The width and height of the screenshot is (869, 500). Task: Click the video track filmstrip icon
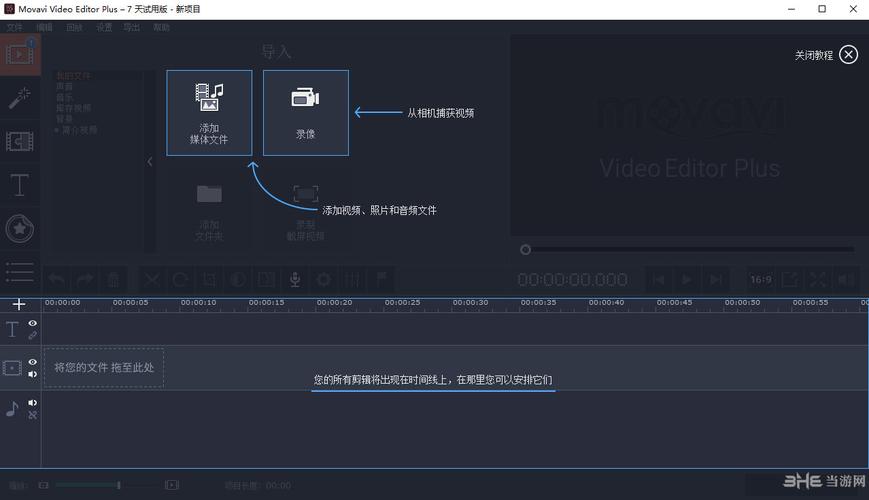[x=12, y=368]
